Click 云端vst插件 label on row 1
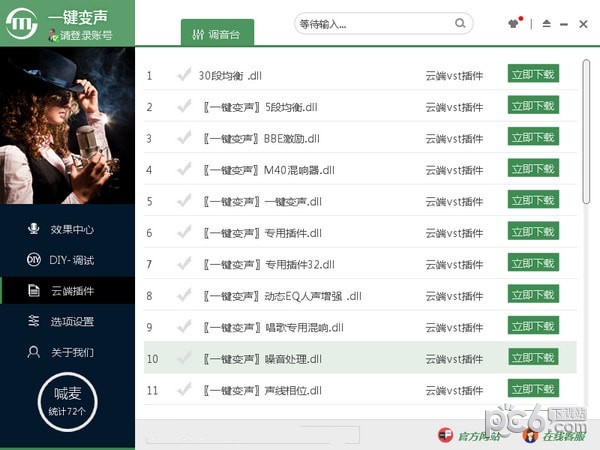This screenshot has width=600, height=450. pyautogui.click(x=454, y=76)
